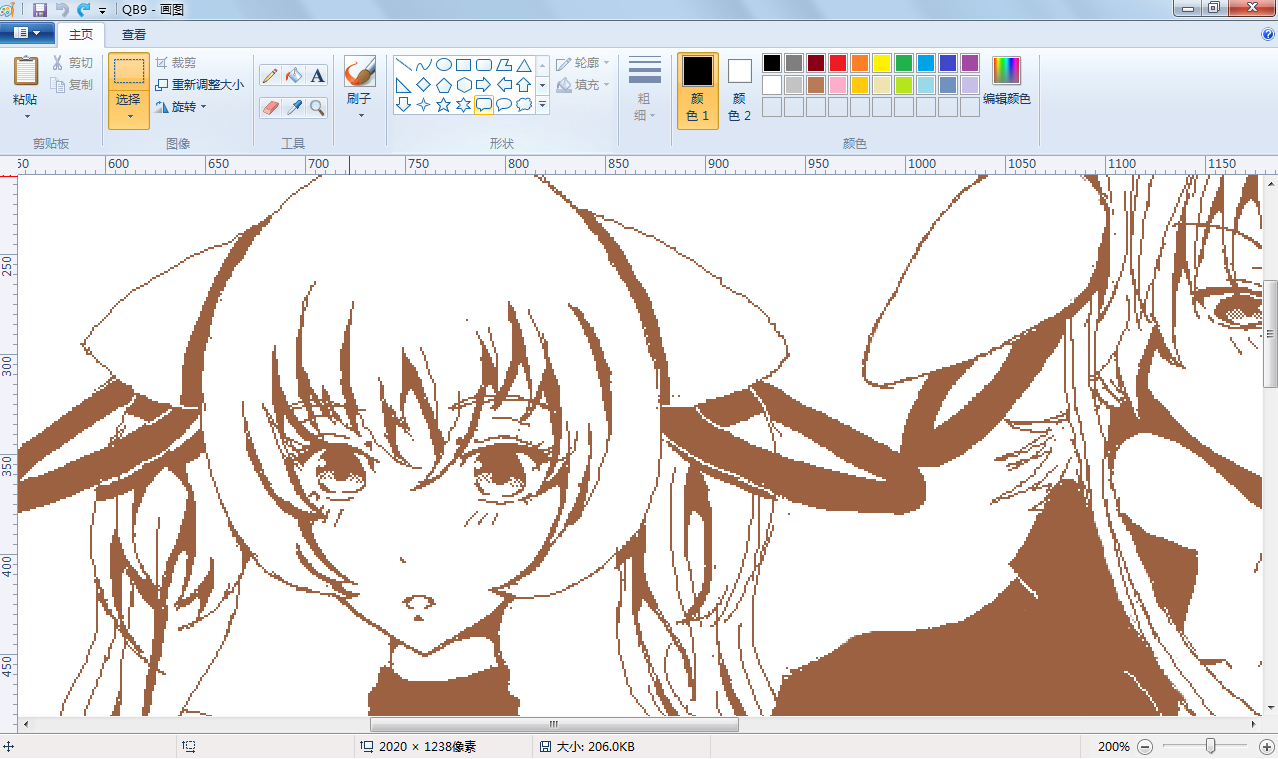Switch to the 查看 View tab
The image size is (1278, 759).
coord(134,34)
